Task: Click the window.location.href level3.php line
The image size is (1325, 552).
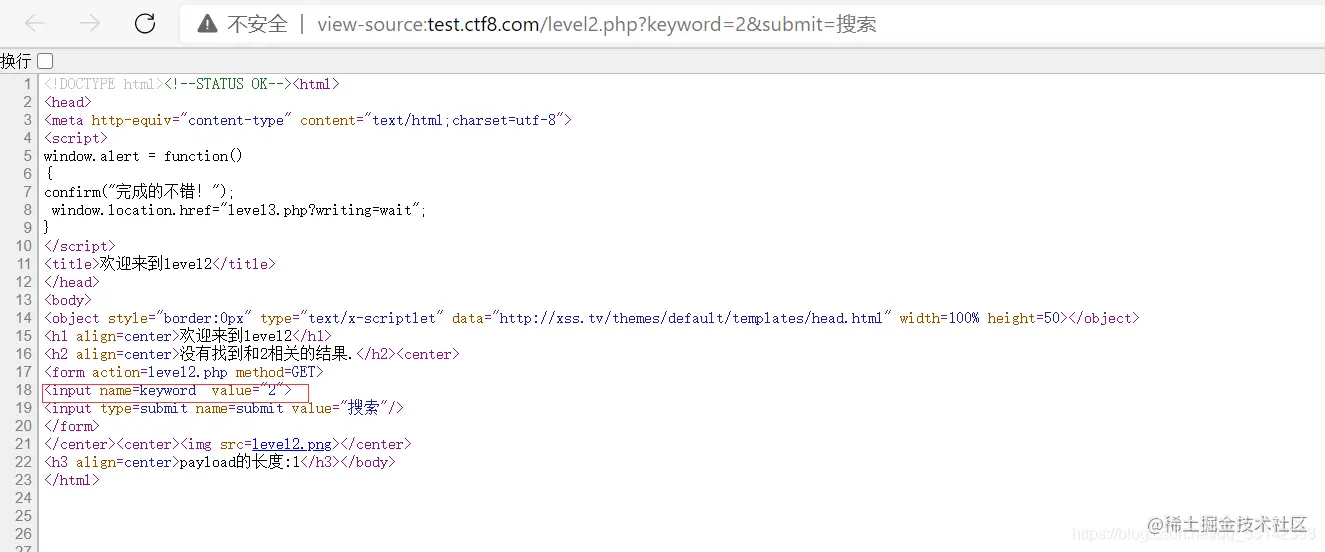Action: coord(239,210)
